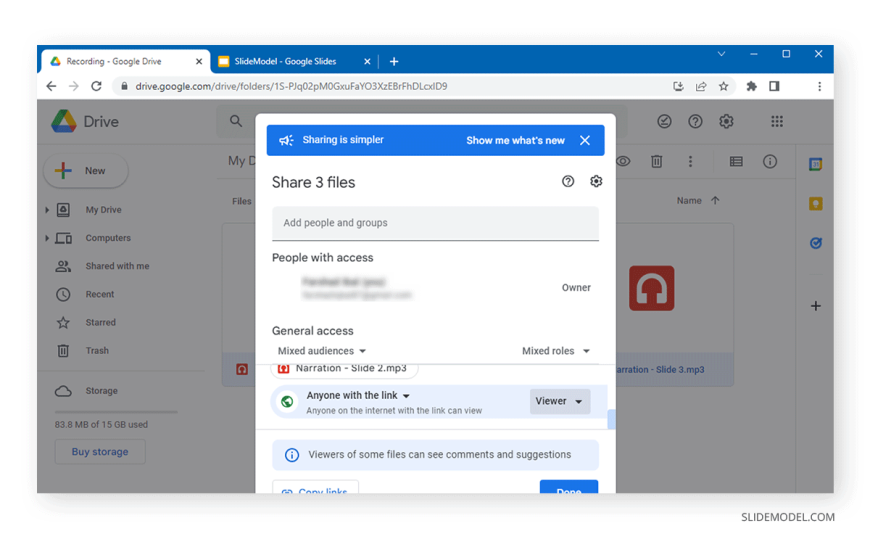Image resolution: width=870 pixels, height=539 pixels.
Task: Click the address bar URL
Action: (x=291, y=86)
